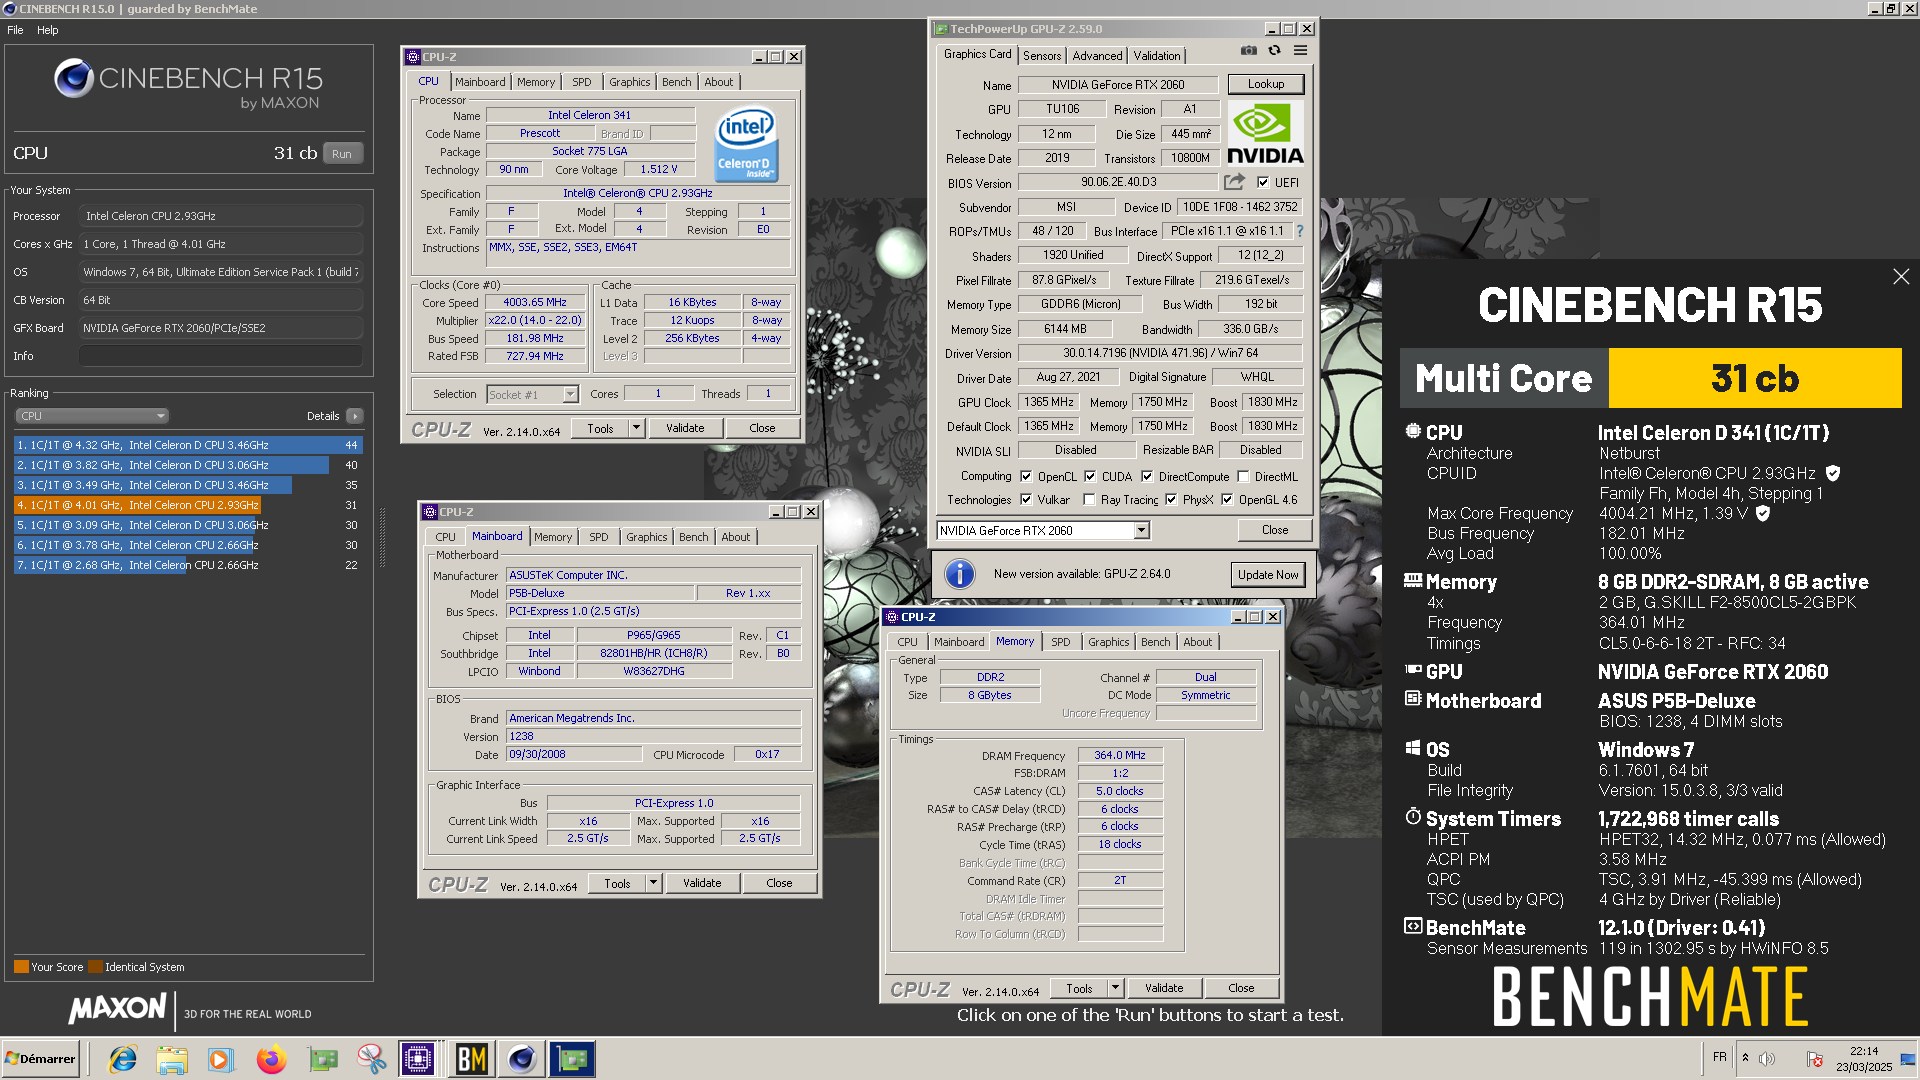Open Tools dropdown arrow in CPU-Z Memory window
The image size is (1920, 1080).
[x=1115, y=988]
